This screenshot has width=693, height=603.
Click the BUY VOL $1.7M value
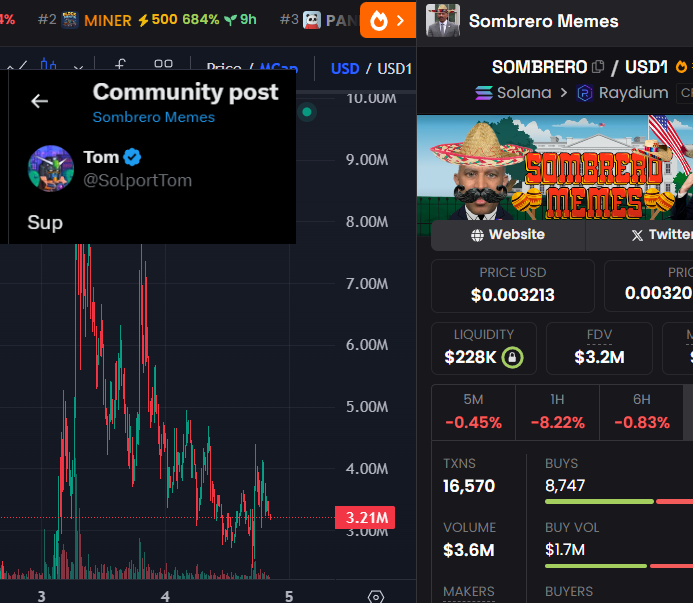[565, 550]
